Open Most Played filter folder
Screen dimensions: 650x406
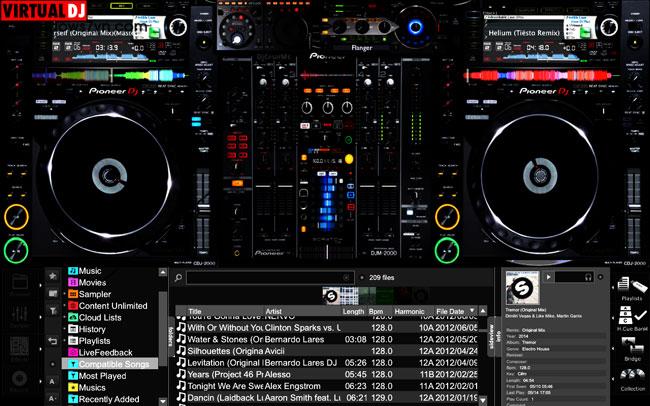point(97,376)
